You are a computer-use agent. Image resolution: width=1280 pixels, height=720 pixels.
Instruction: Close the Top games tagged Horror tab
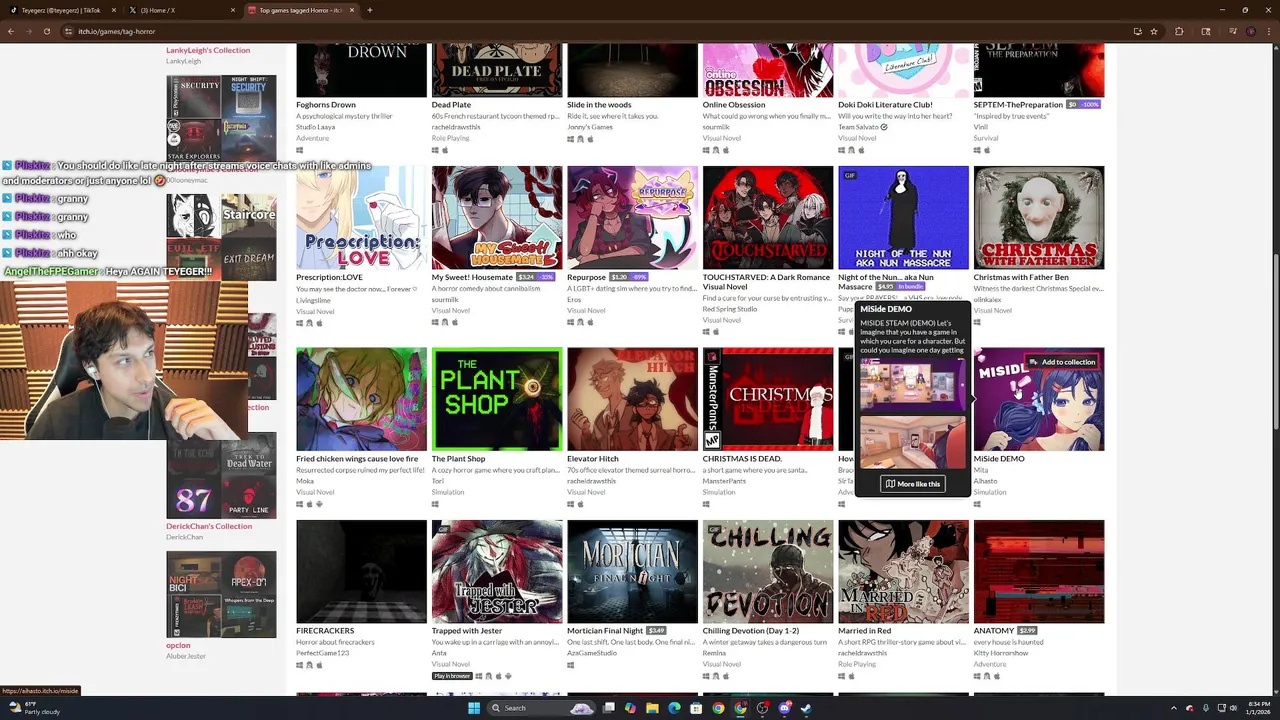coord(351,10)
